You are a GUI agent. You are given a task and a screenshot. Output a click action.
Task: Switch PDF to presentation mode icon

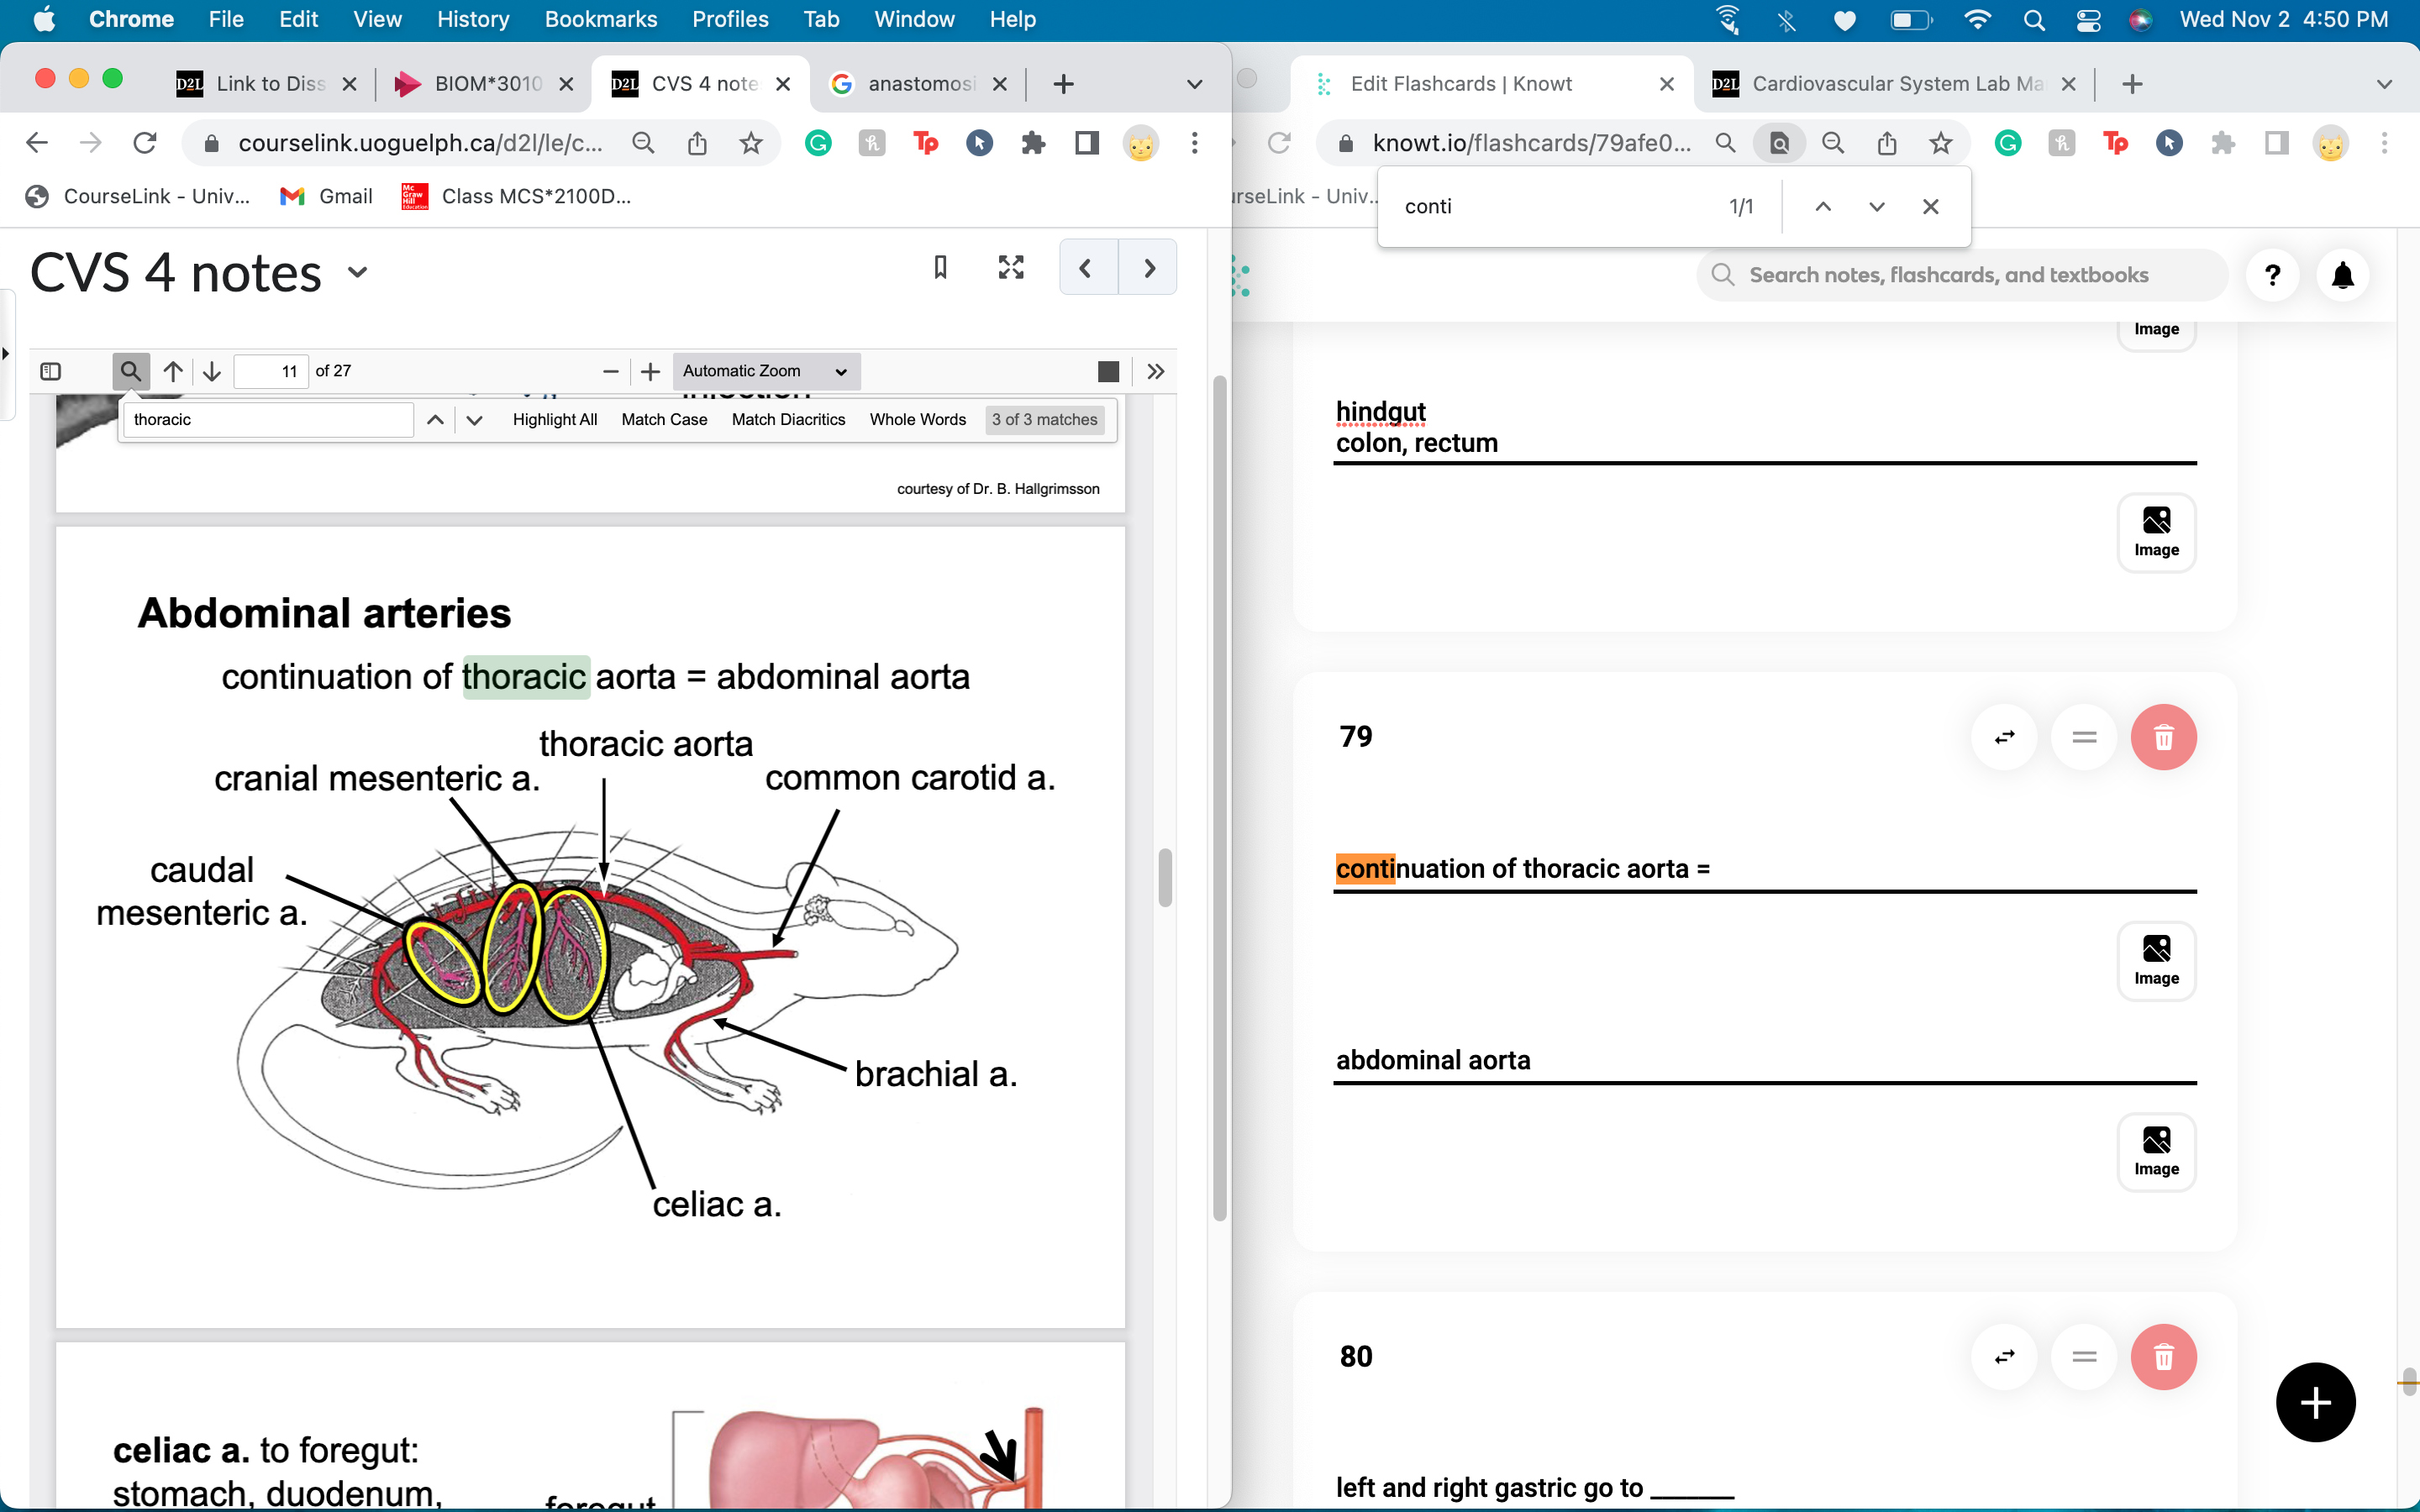(1108, 371)
